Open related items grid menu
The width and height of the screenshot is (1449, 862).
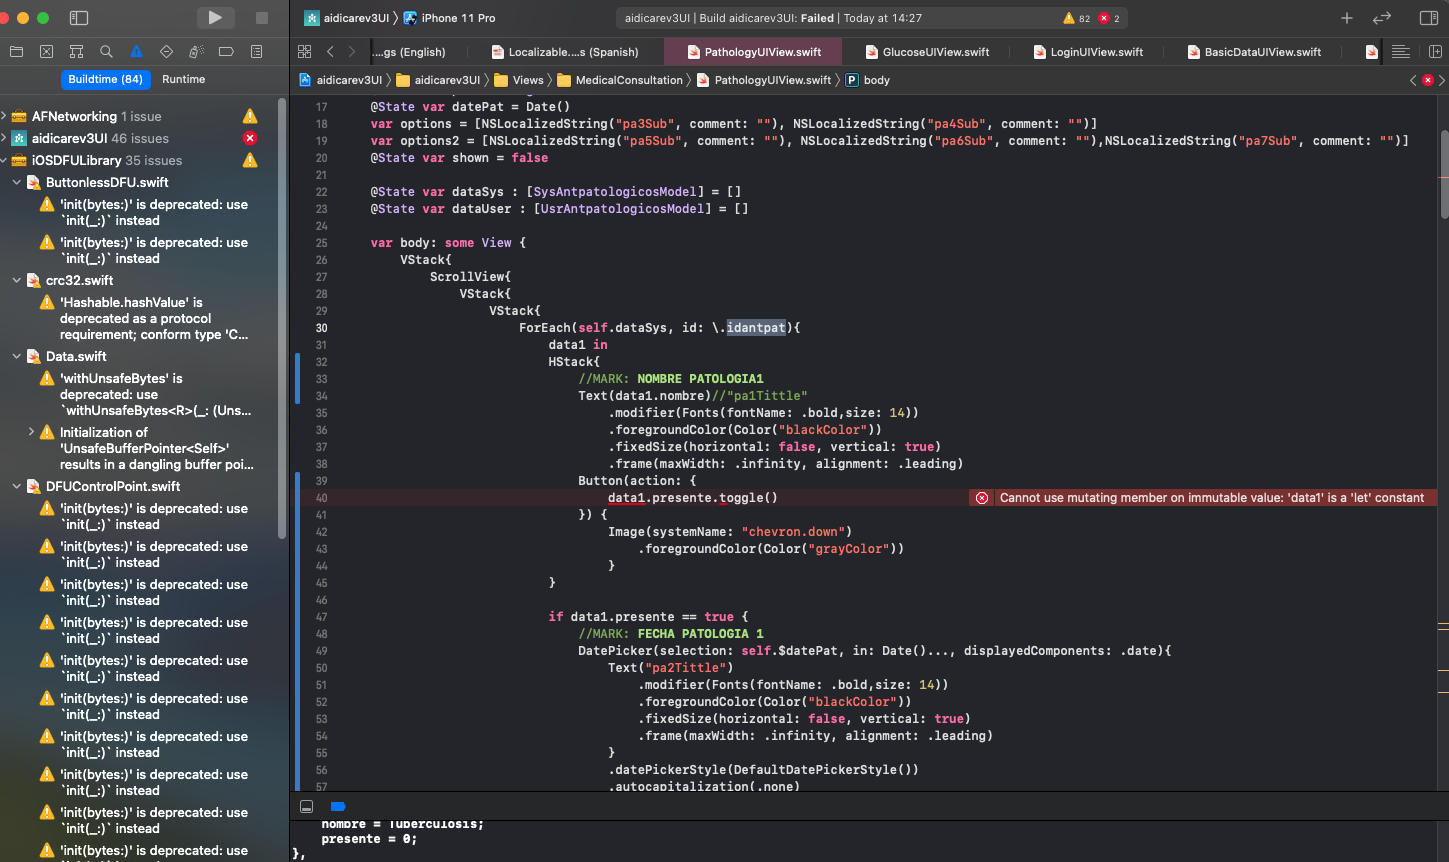point(304,51)
